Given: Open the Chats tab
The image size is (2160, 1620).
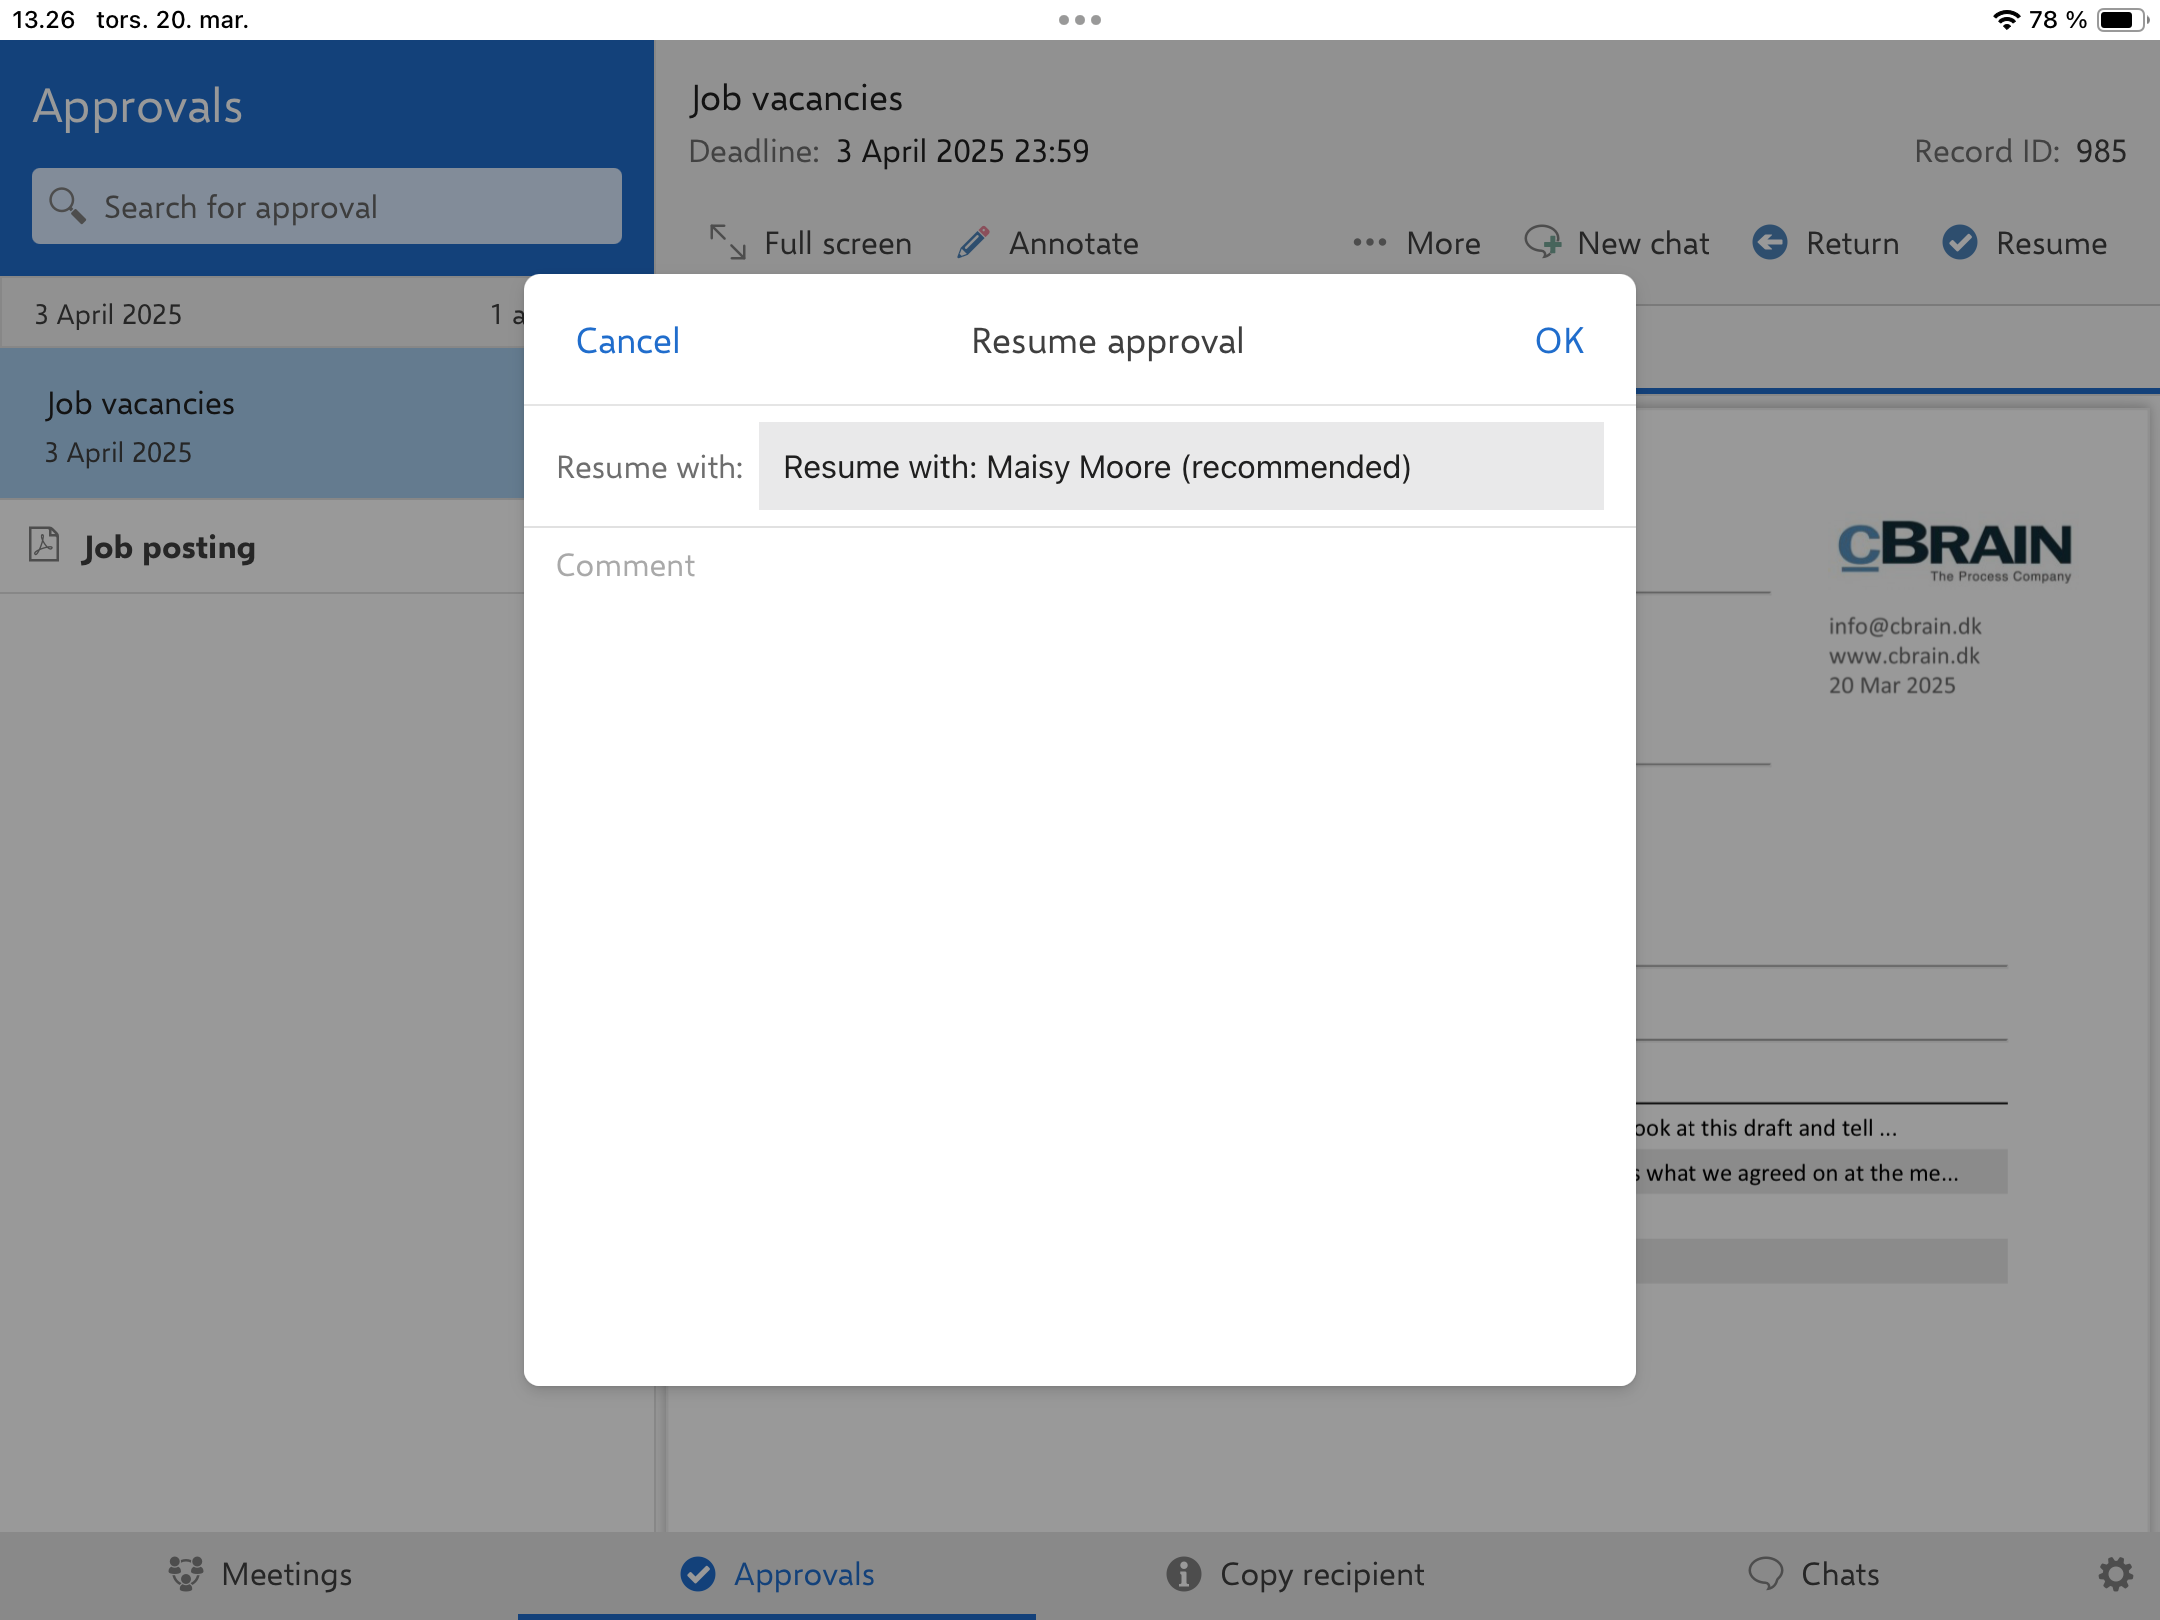Looking at the screenshot, I should click(x=1813, y=1574).
